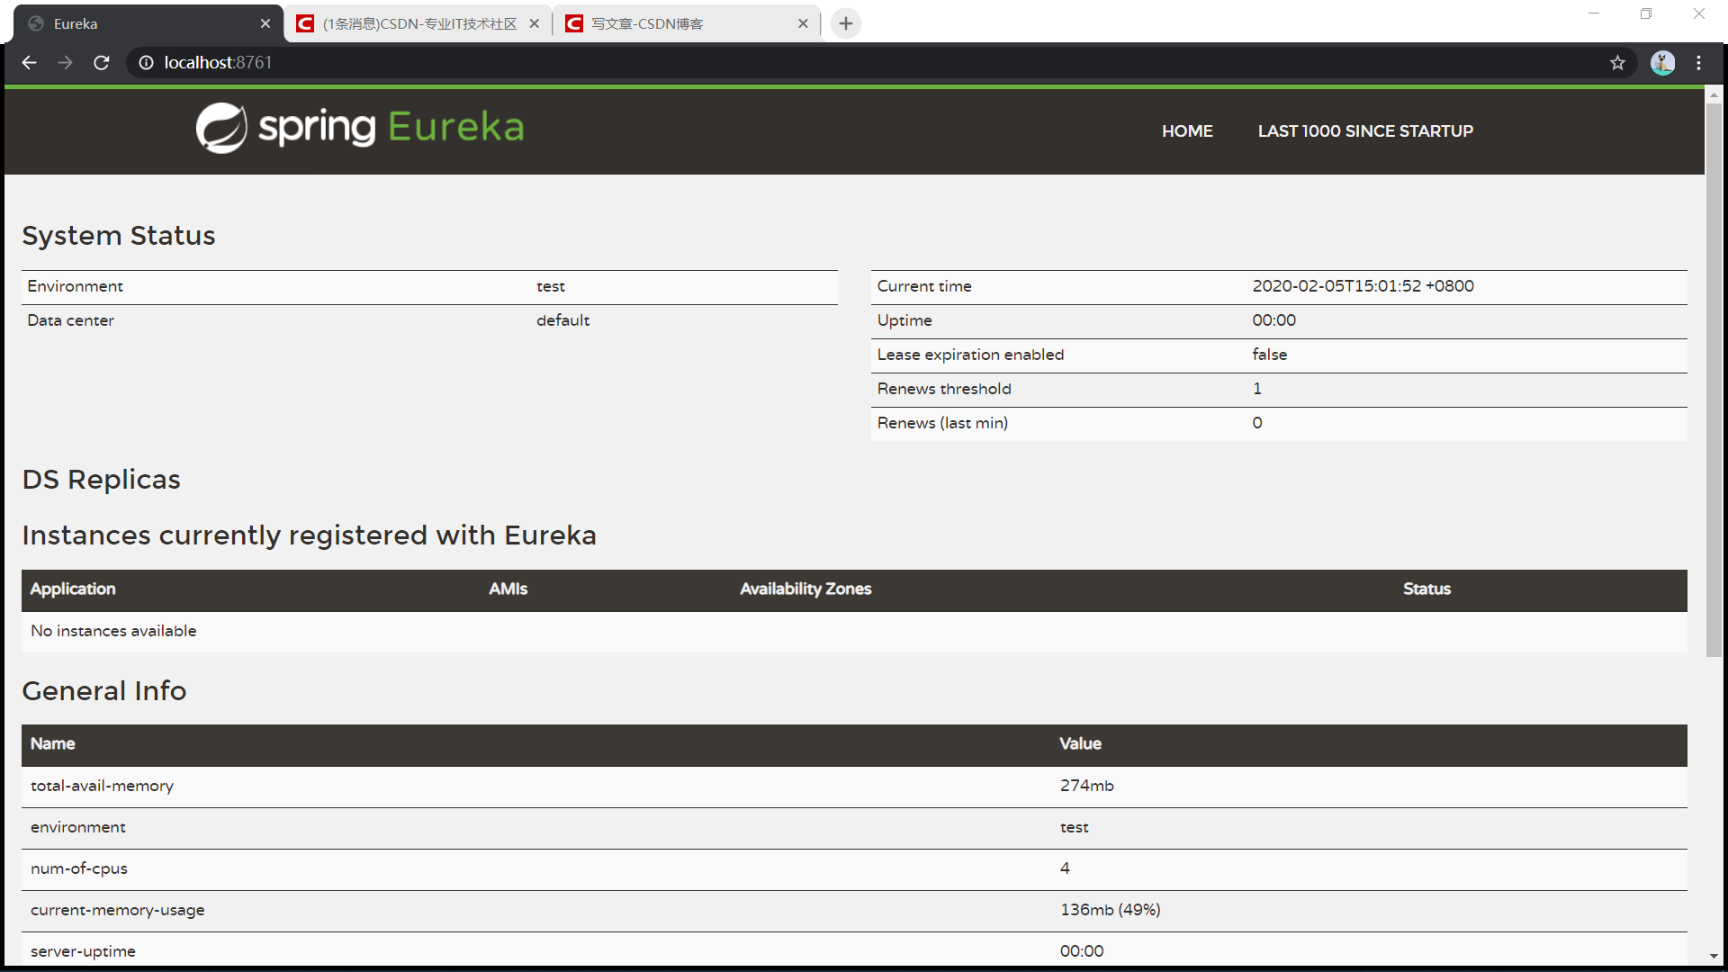
Task: Open LAST 1000 SINCE STARTUP link
Action: pyautogui.click(x=1365, y=131)
